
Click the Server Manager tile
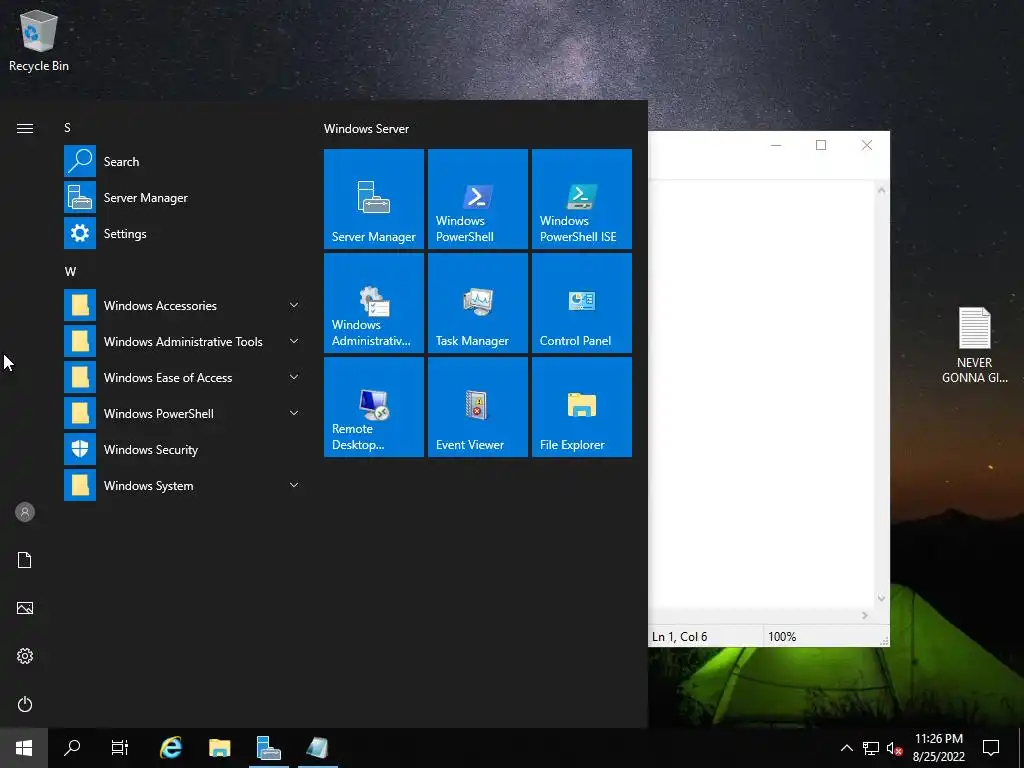(x=374, y=199)
